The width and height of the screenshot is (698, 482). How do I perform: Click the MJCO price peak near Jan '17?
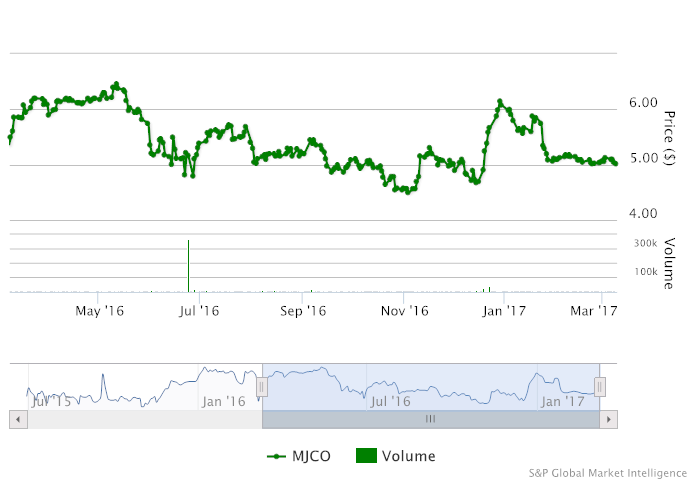click(x=499, y=102)
